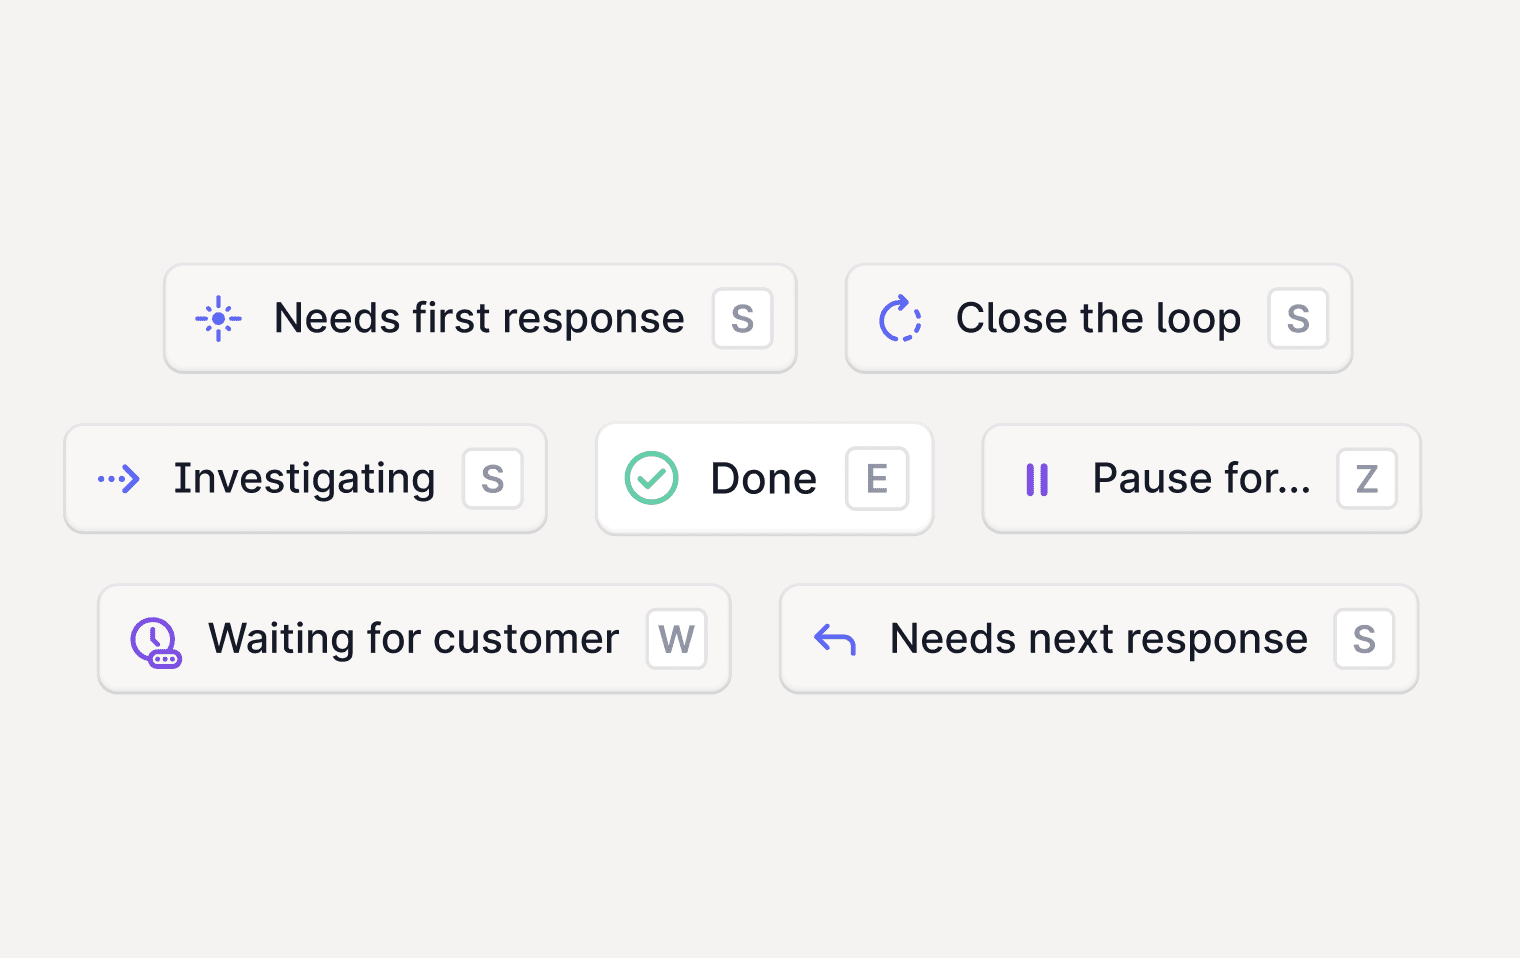Set status to Waiting for customer

pyautogui.click(x=413, y=639)
